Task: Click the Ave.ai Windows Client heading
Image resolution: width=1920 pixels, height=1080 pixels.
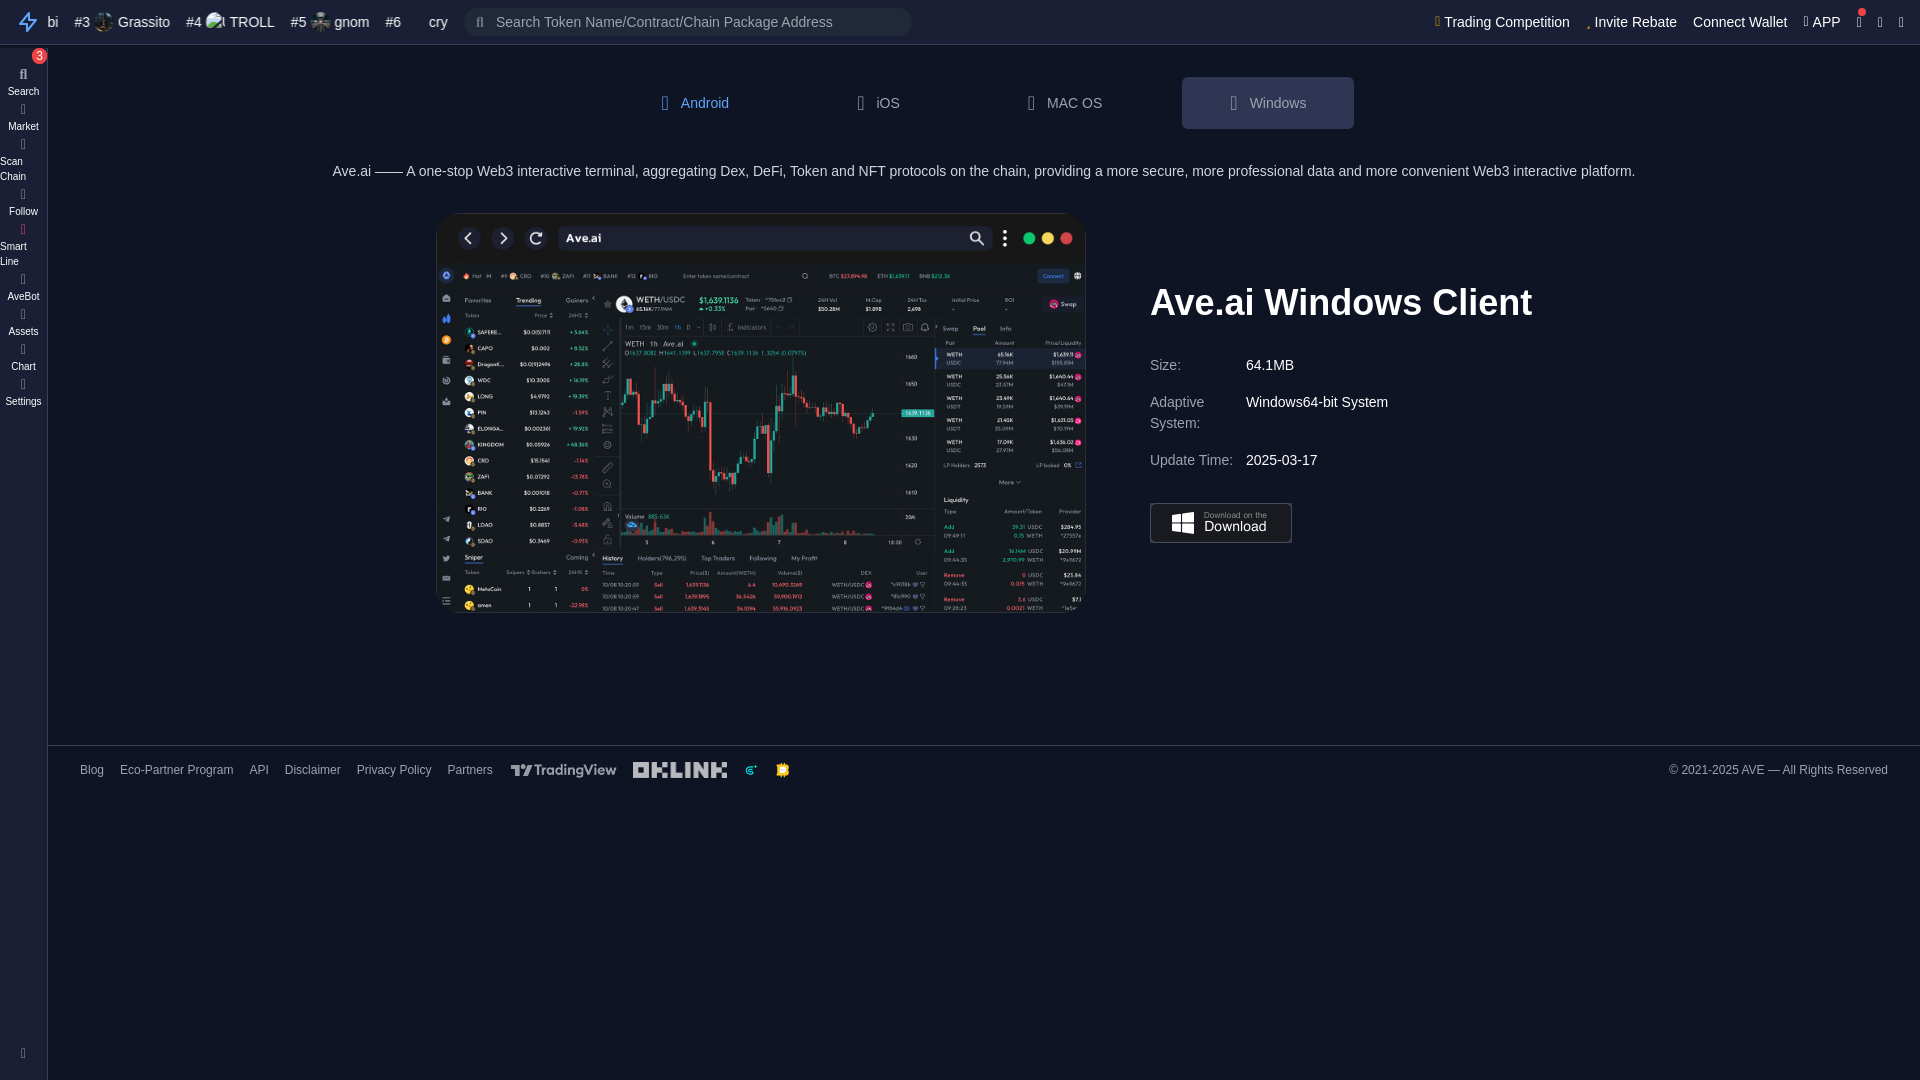Action: click(x=1341, y=302)
